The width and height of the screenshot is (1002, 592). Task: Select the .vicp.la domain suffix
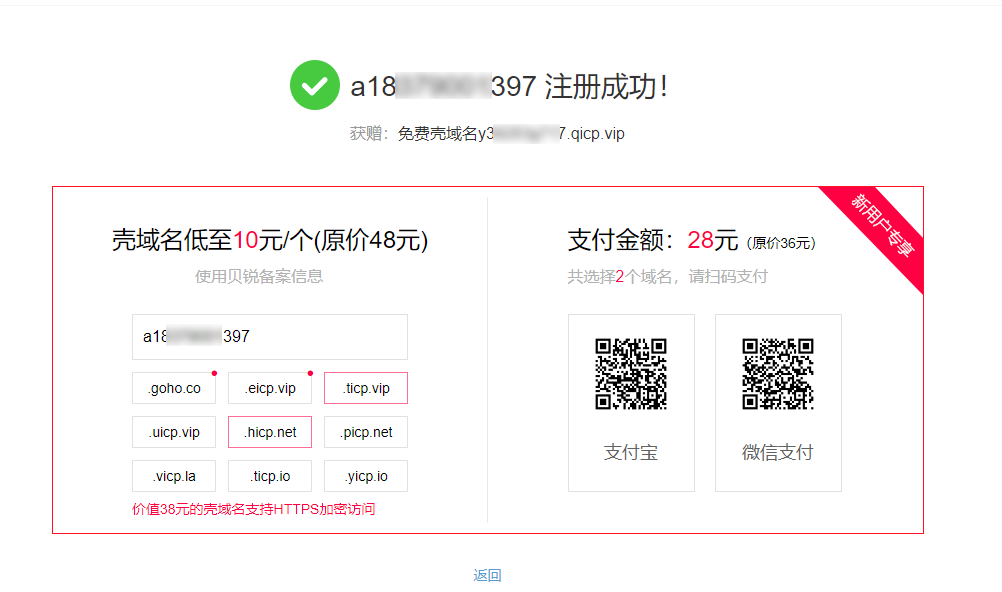pos(174,476)
